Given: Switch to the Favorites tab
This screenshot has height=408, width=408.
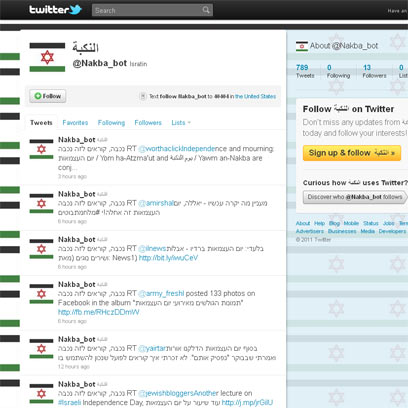Looking at the screenshot, I should pyautogui.click(x=75, y=123).
